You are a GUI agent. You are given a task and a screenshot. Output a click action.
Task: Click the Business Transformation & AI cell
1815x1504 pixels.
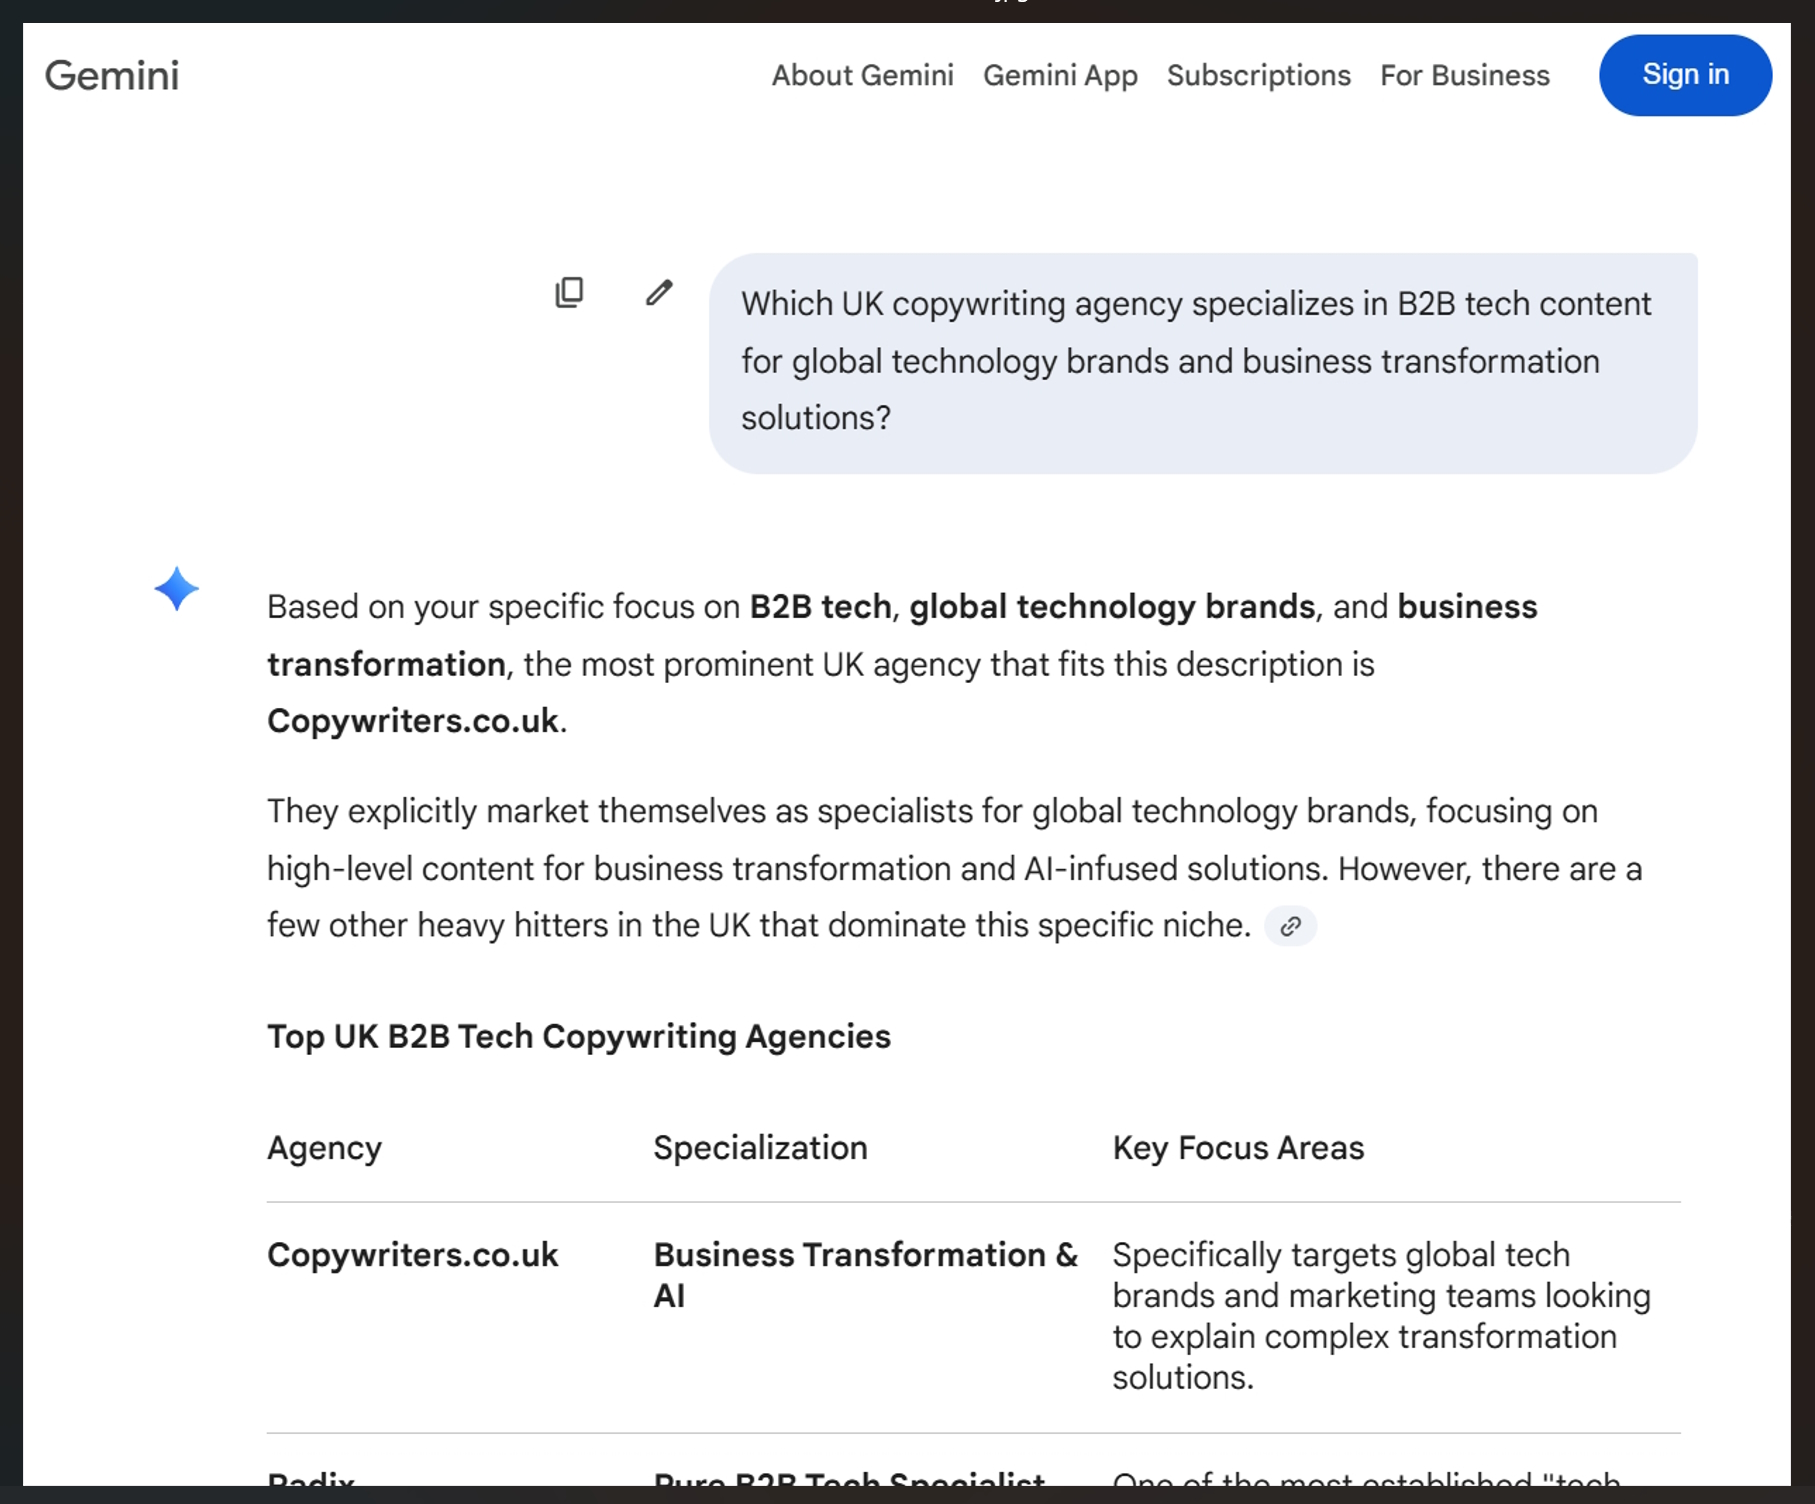pos(865,1275)
